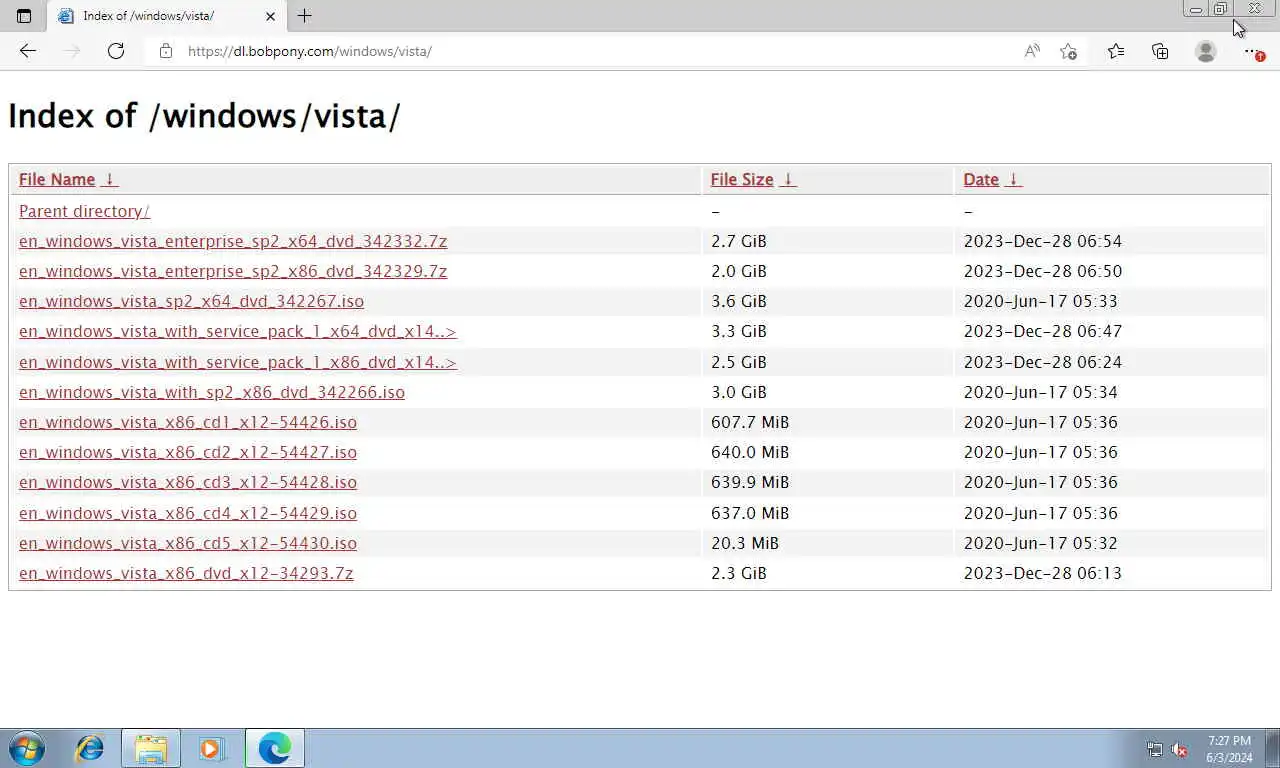This screenshot has width=1280, height=768.
Task: Download x86_cd4_x12-54429.iso file
Action: click(188, 513)
